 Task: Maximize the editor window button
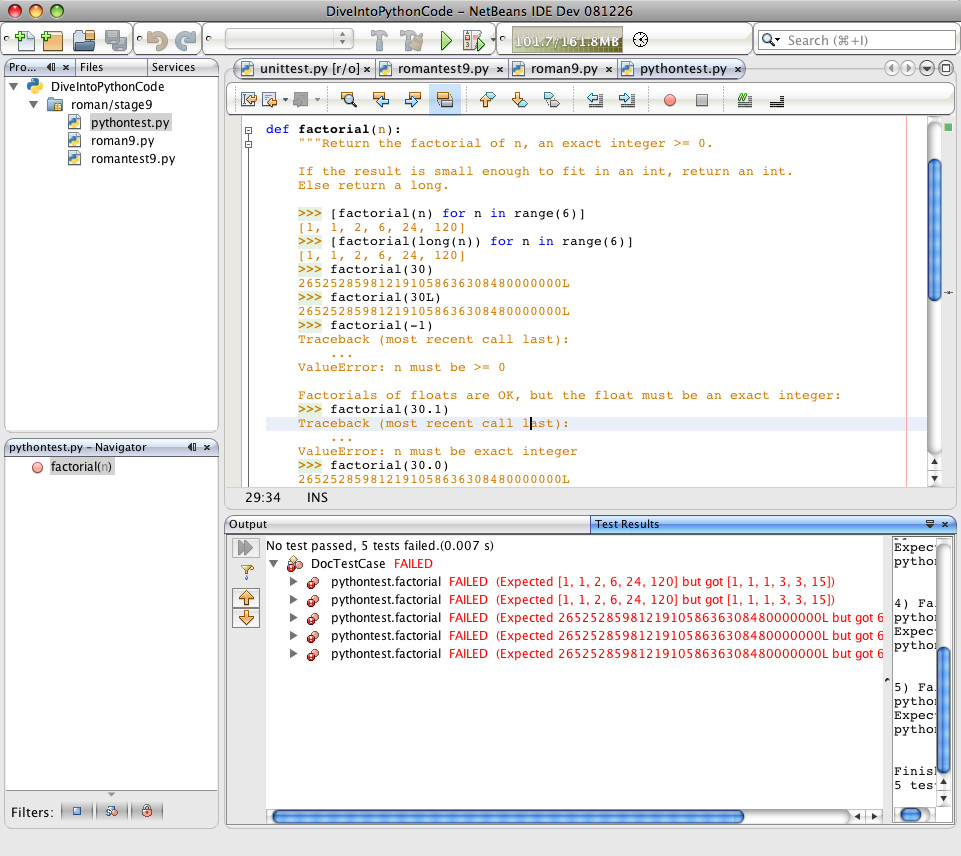point(946,68)
